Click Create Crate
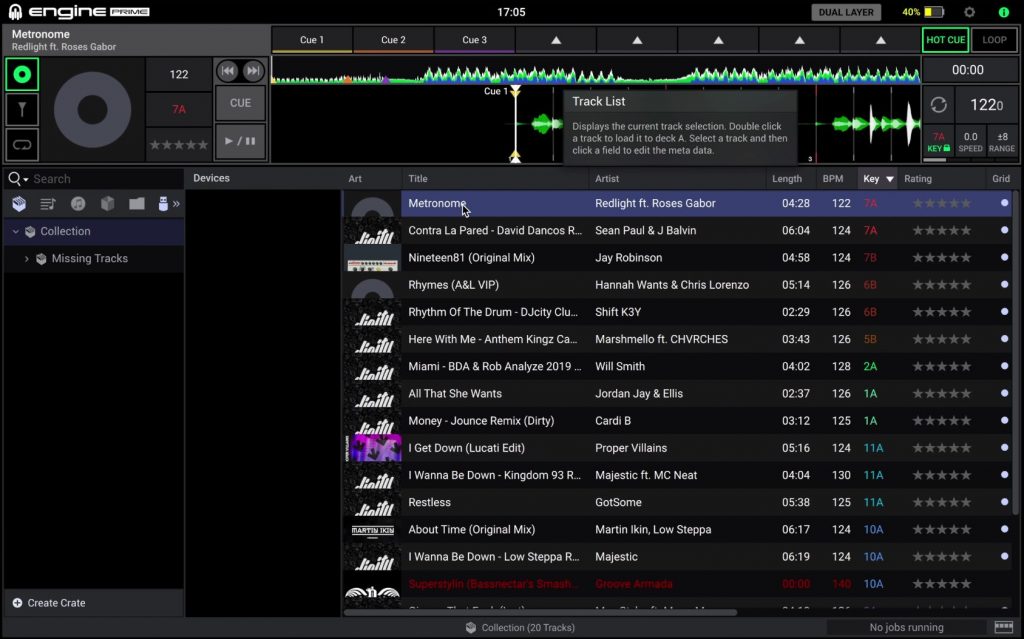Image resolution: width=1024 pixels, height=639 pixels. coord(49,603)
